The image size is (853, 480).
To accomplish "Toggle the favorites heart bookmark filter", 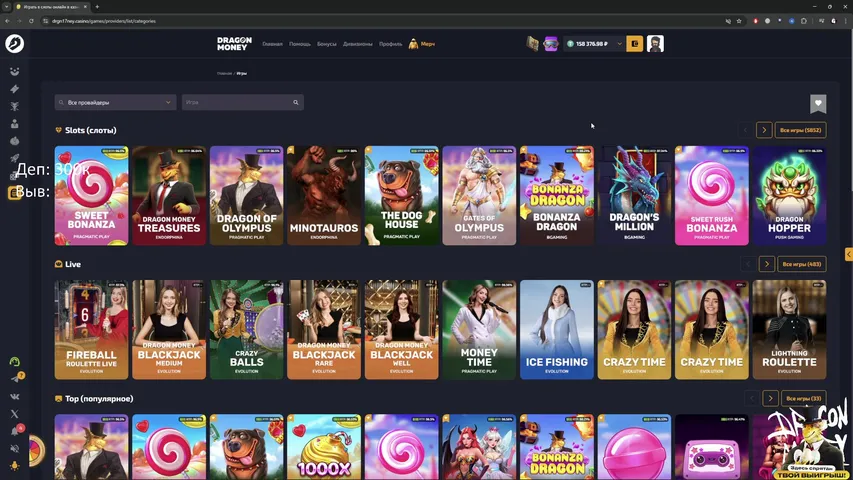I will (818, 103).
